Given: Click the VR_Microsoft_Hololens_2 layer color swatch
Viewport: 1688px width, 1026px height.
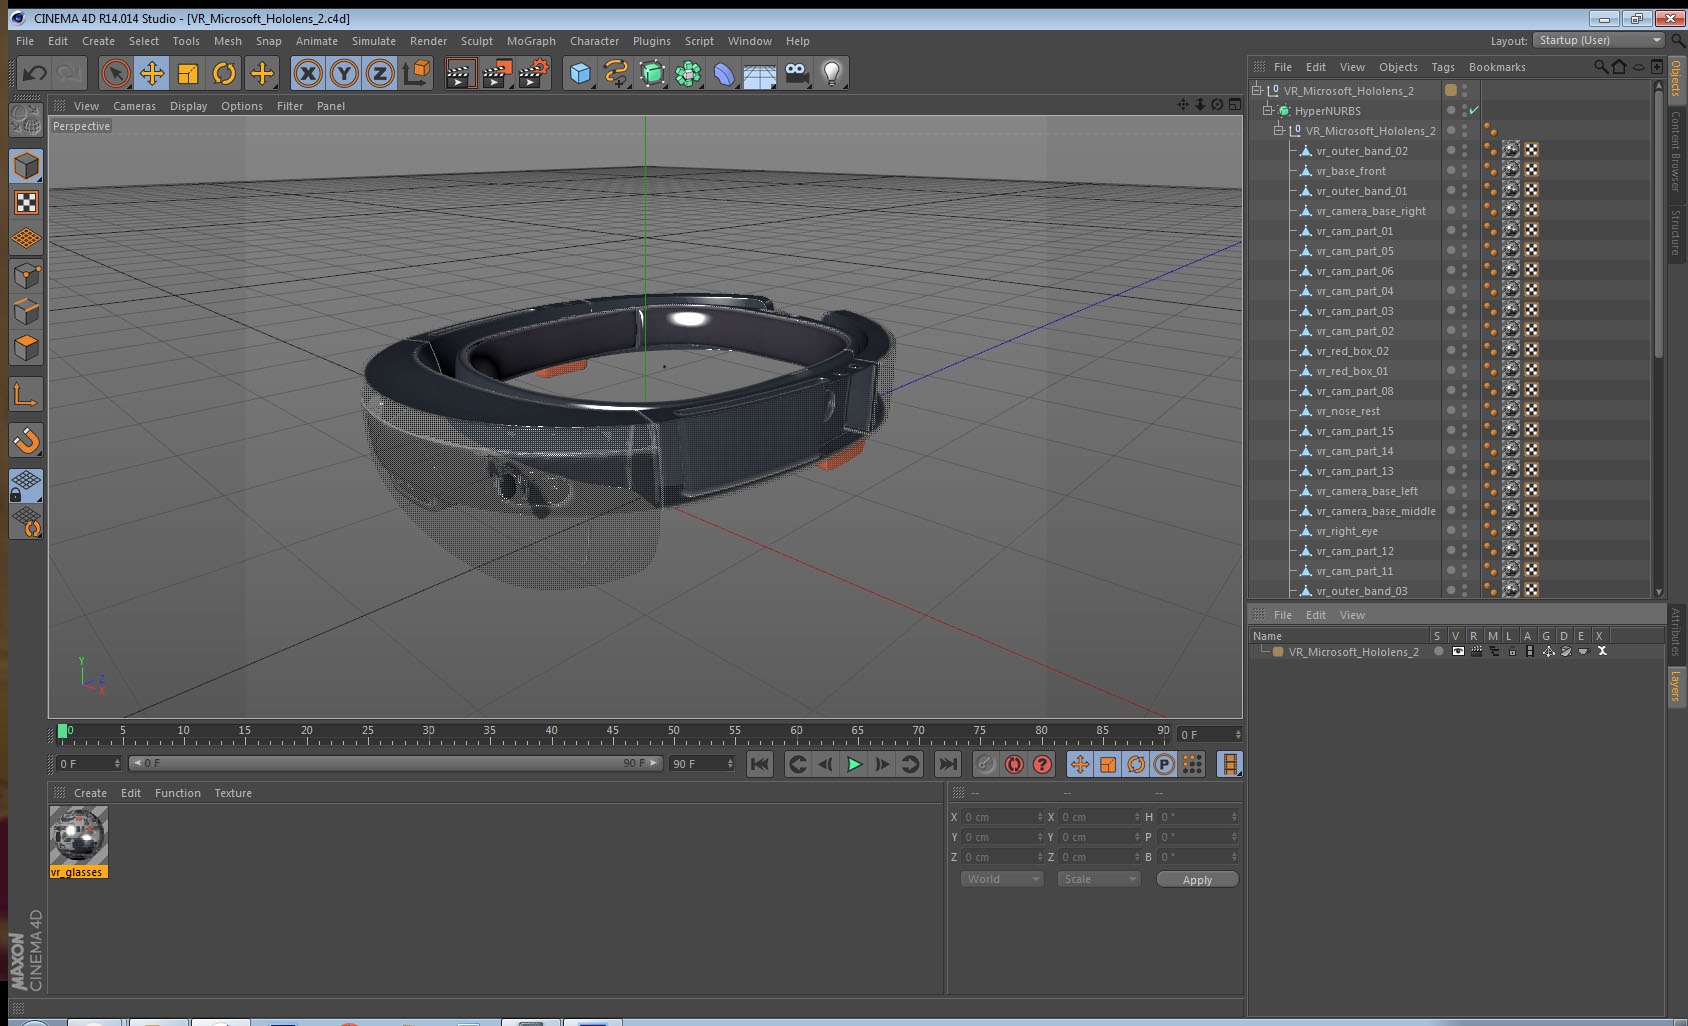Looking at the screenshot, I should click(1278, 651).
